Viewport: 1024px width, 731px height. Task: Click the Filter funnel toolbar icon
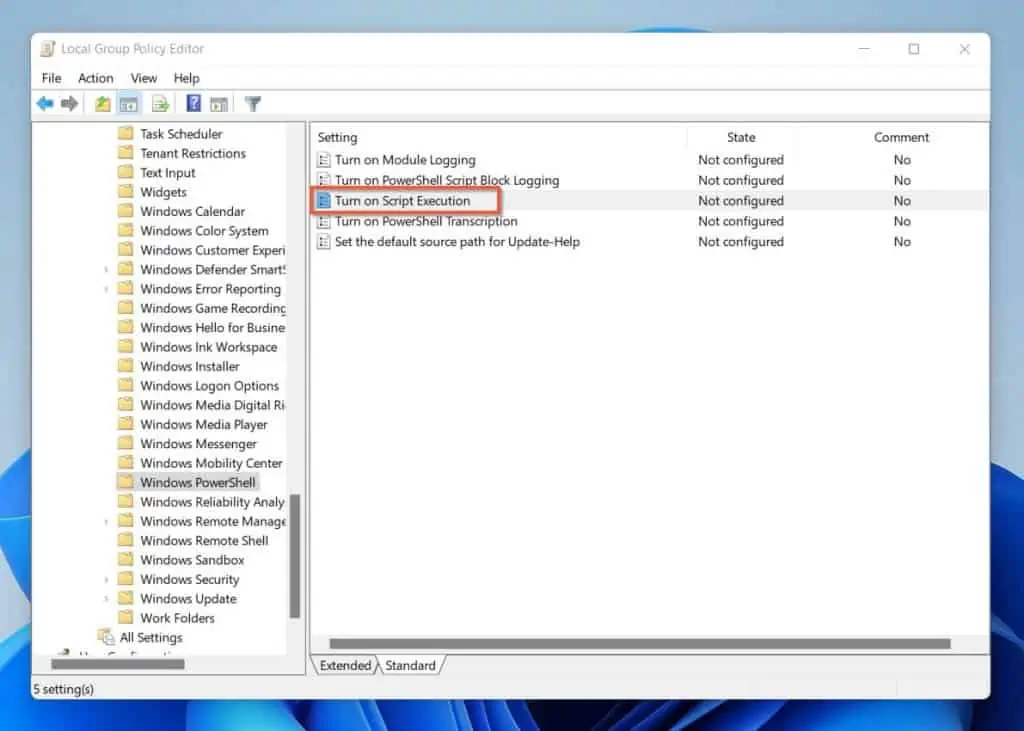pos(253,103)
